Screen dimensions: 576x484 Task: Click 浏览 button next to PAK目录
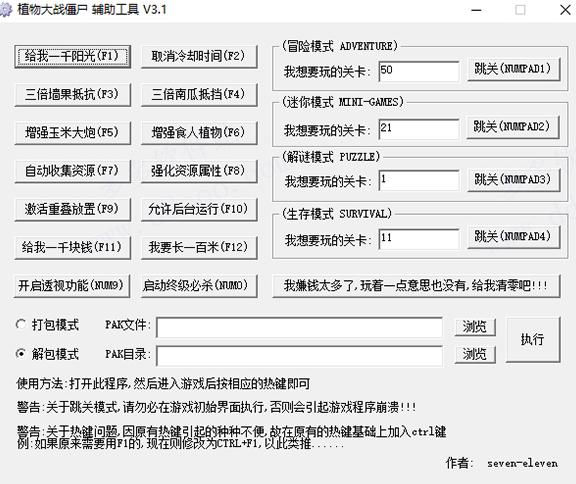coord(475,355)
